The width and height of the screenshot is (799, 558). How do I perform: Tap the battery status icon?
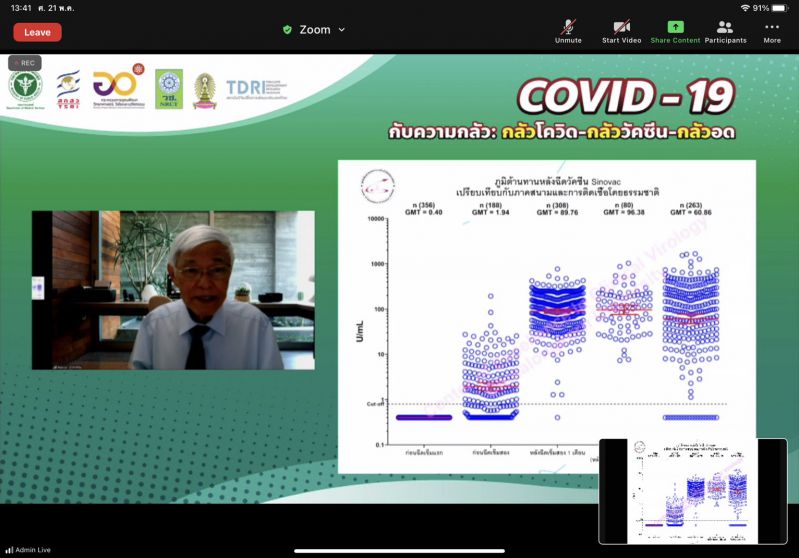tap(780, 8)
